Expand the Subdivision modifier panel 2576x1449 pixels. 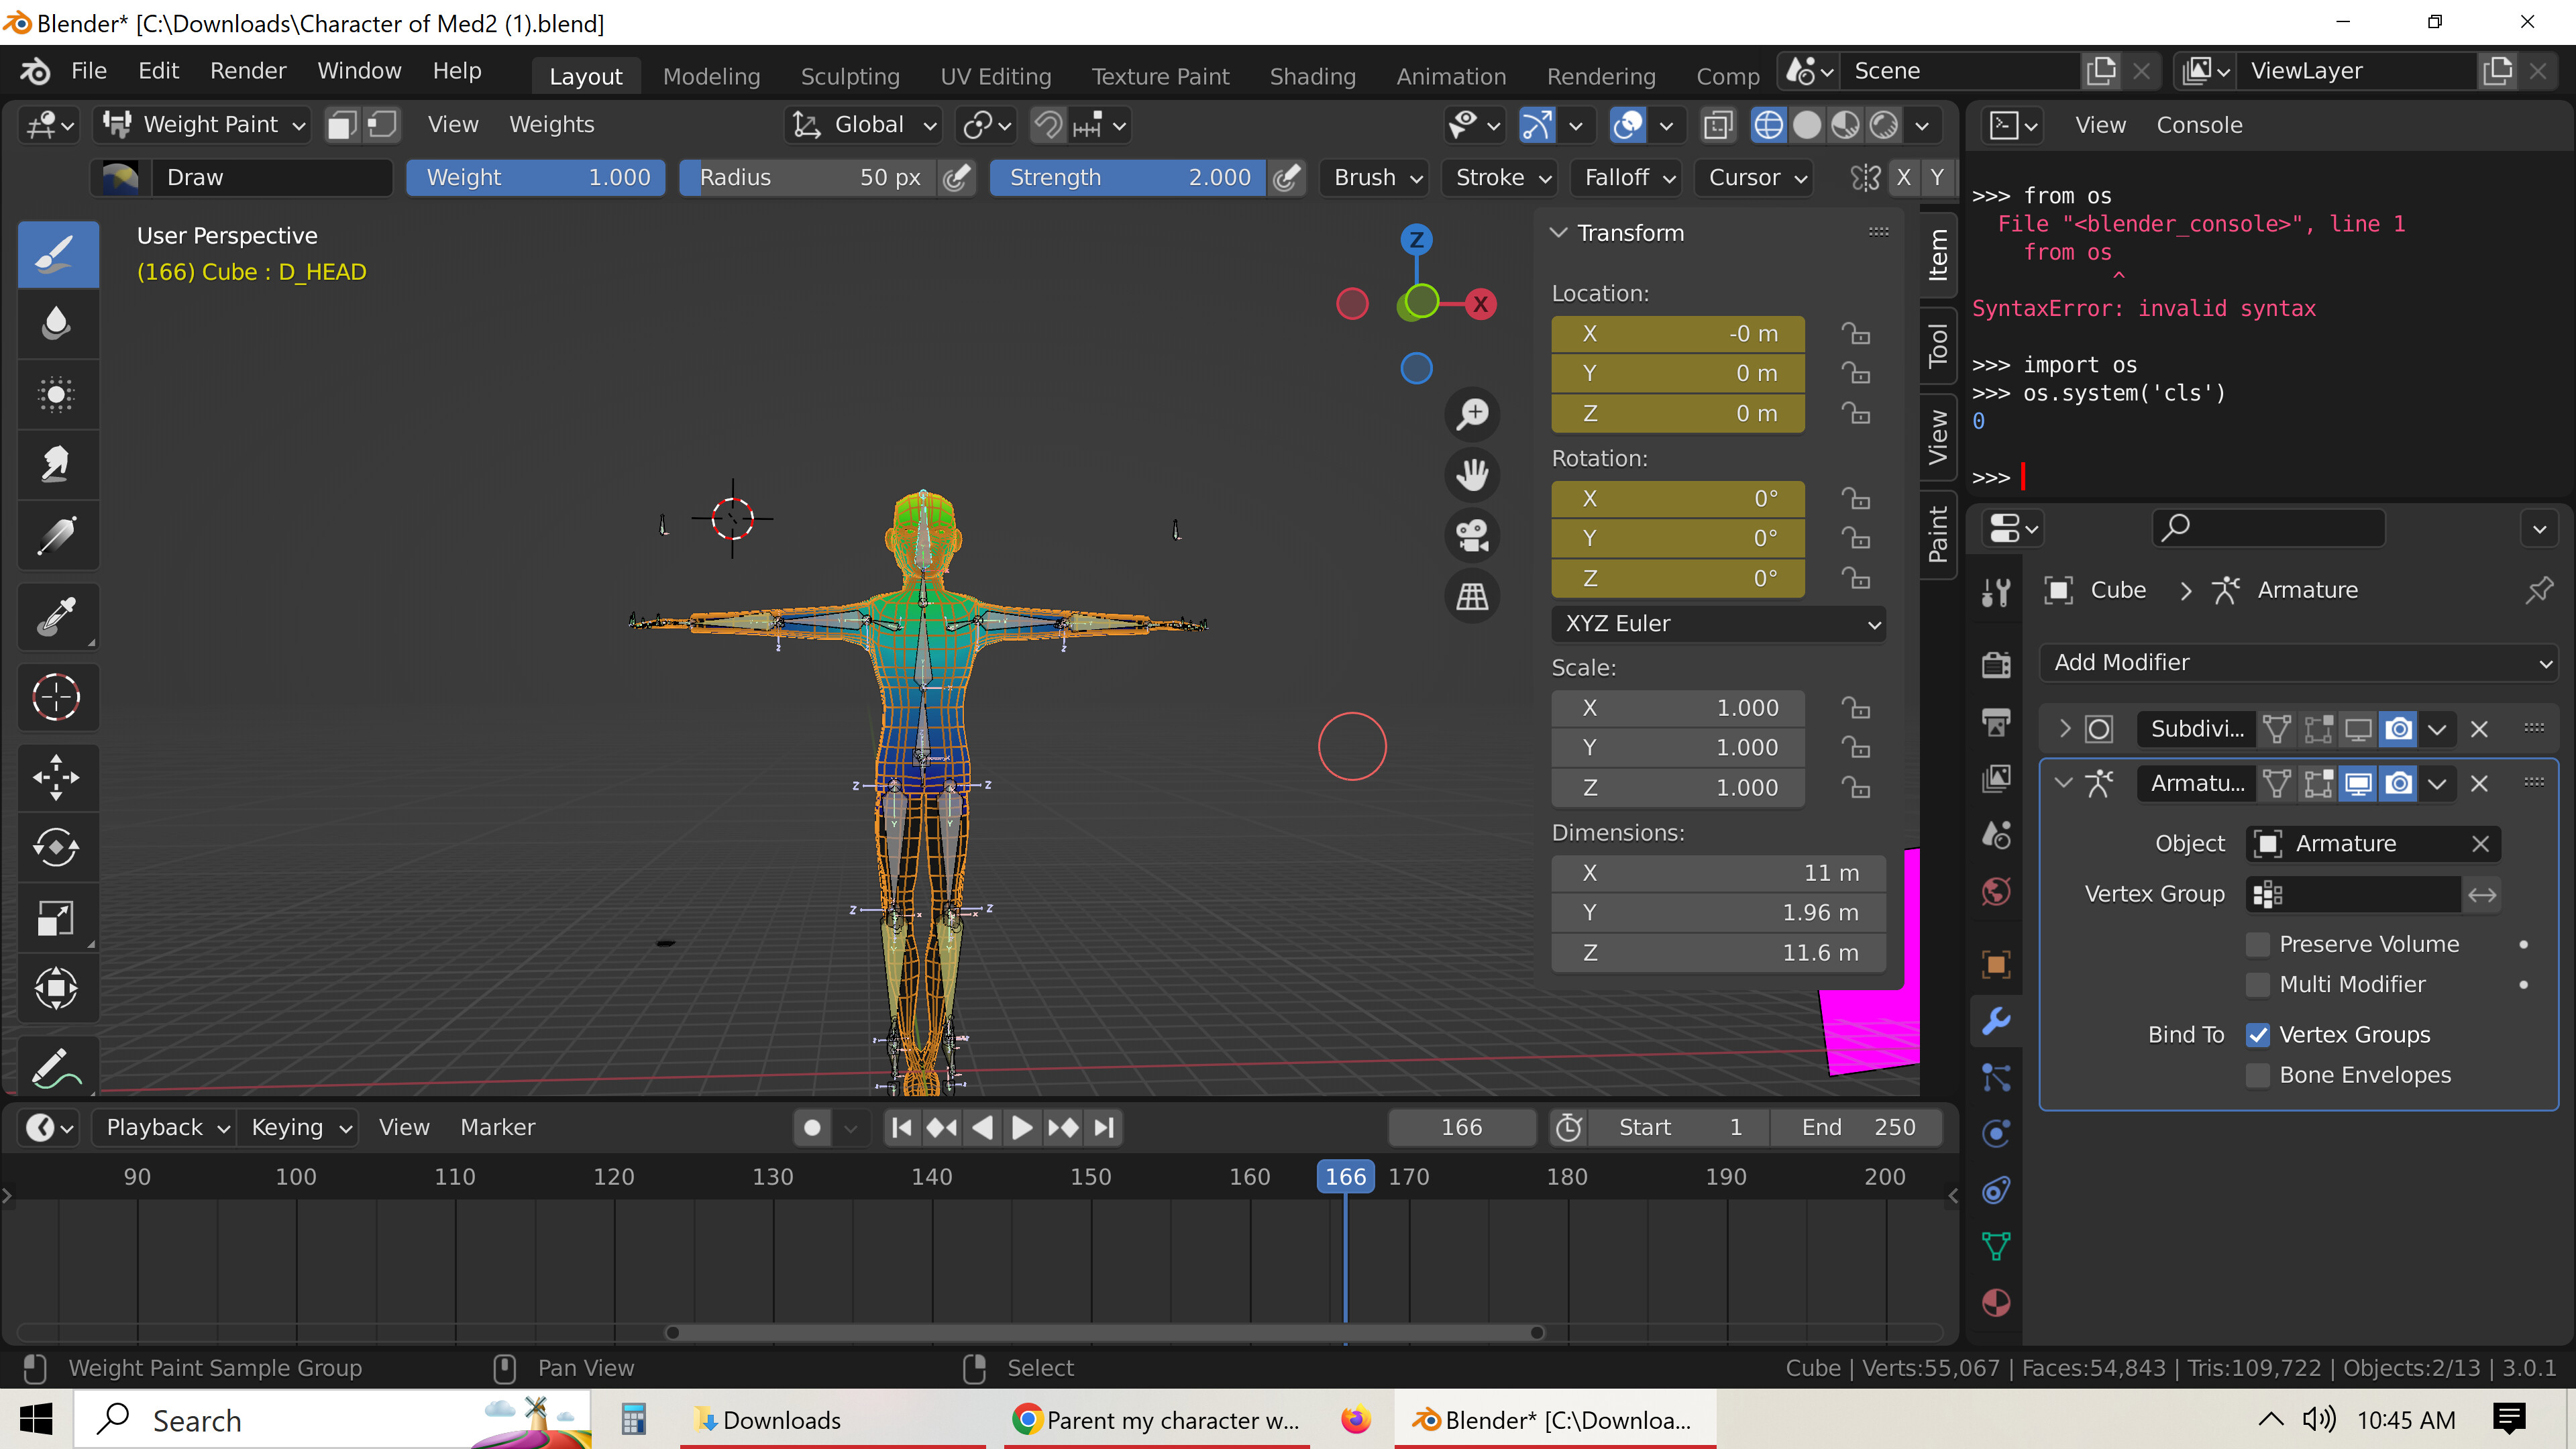[2066, 729]
